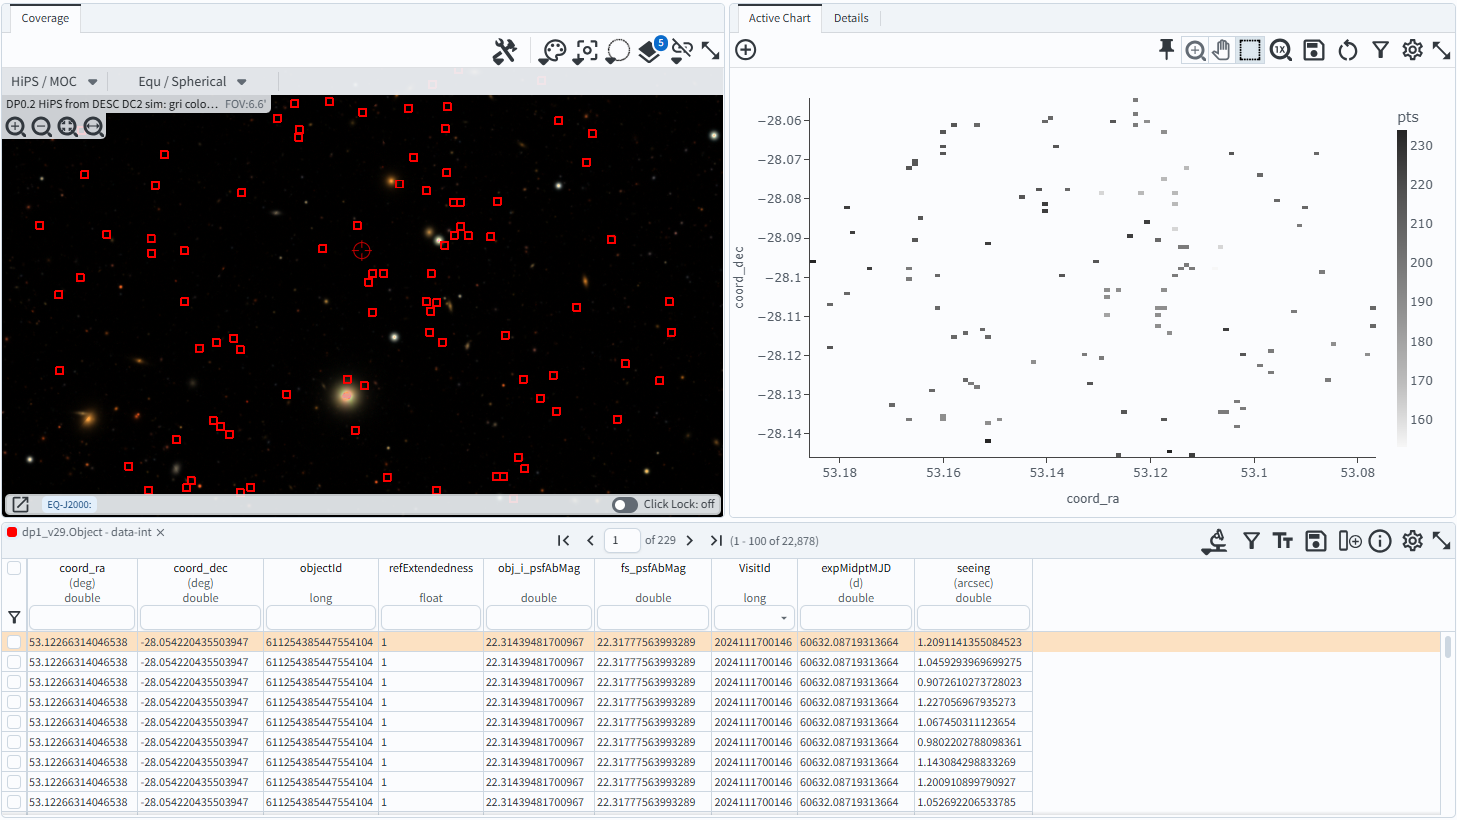Open the layers icon with 5 badge
Image resolution: width=1457 pixels, height=820 pixels.
(x=650, y=51)
